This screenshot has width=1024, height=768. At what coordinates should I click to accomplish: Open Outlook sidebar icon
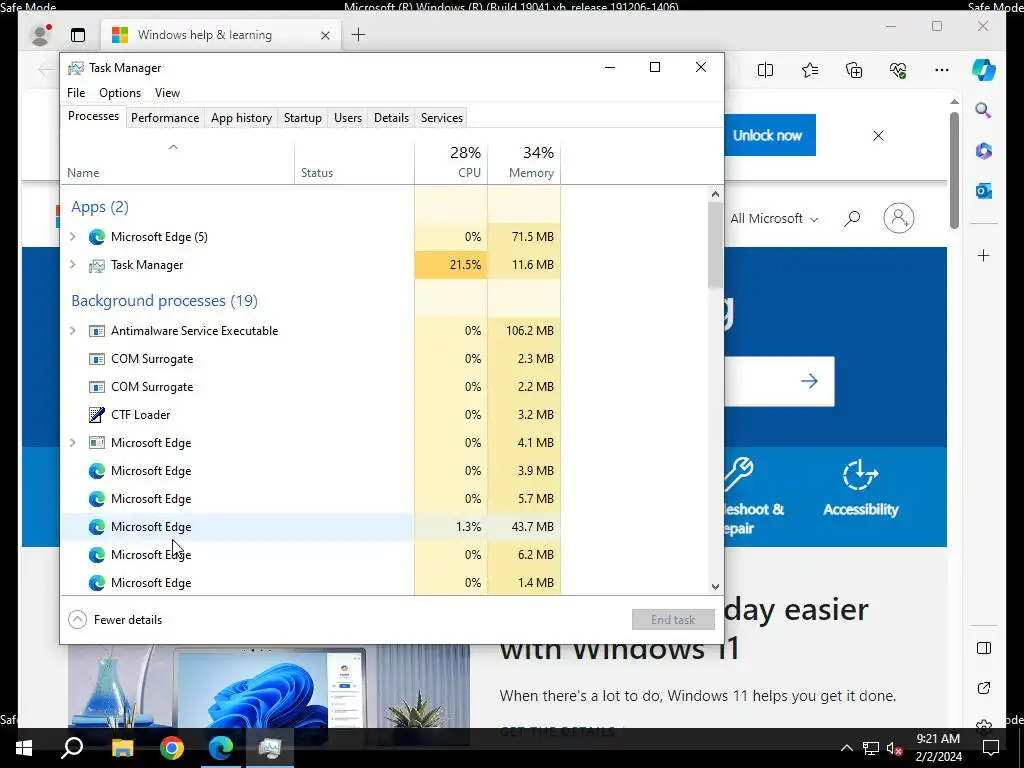coord(984,191)
